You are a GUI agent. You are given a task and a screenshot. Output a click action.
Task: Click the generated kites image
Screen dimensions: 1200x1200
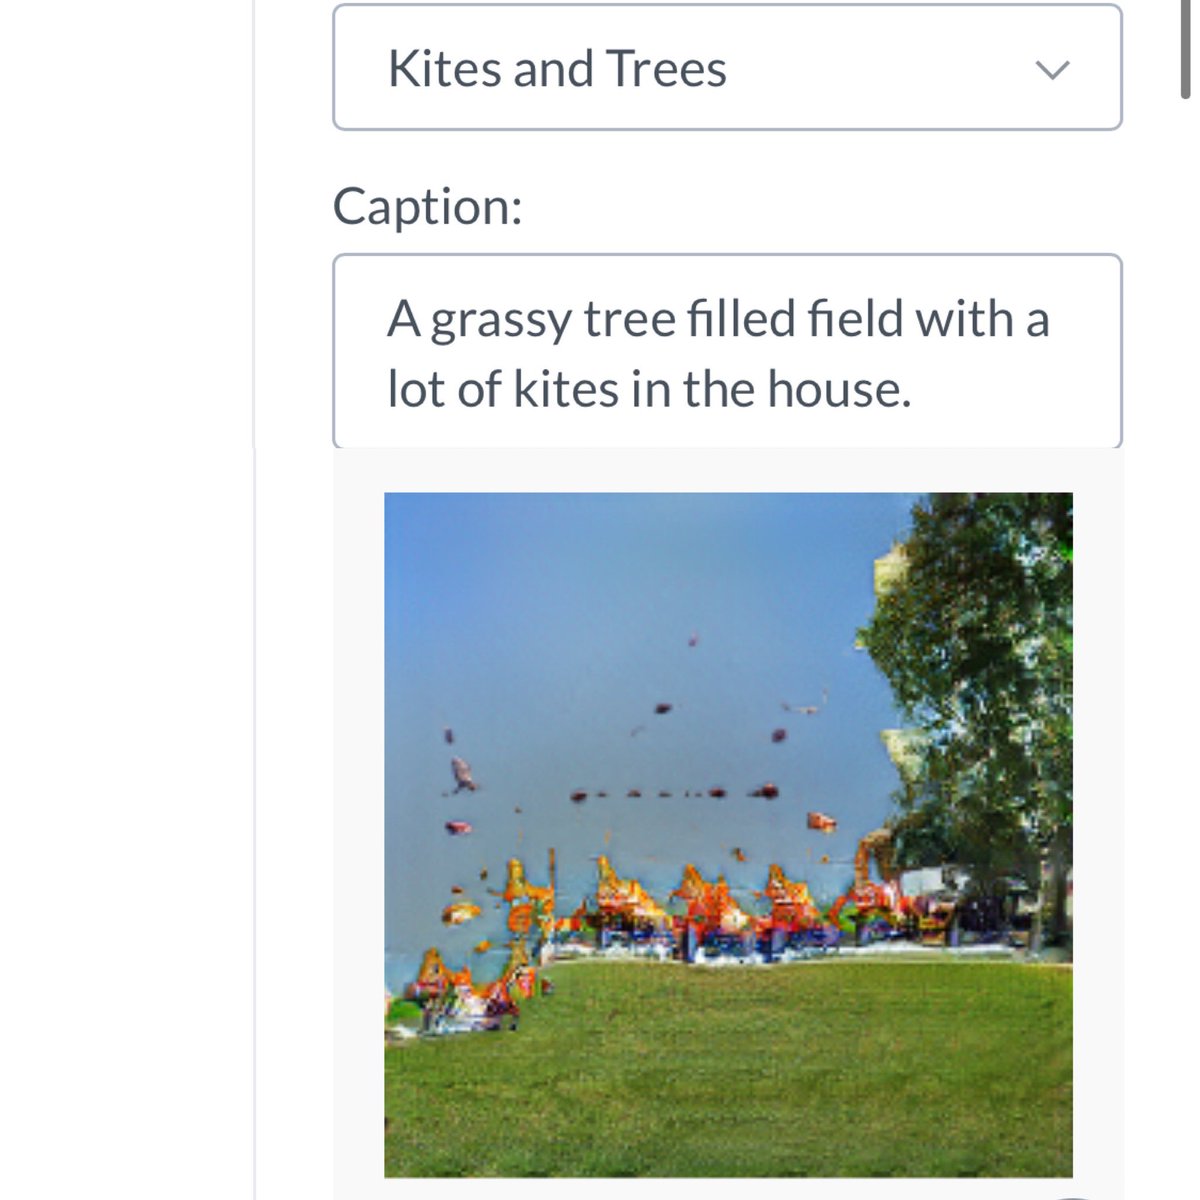[728, 834]
